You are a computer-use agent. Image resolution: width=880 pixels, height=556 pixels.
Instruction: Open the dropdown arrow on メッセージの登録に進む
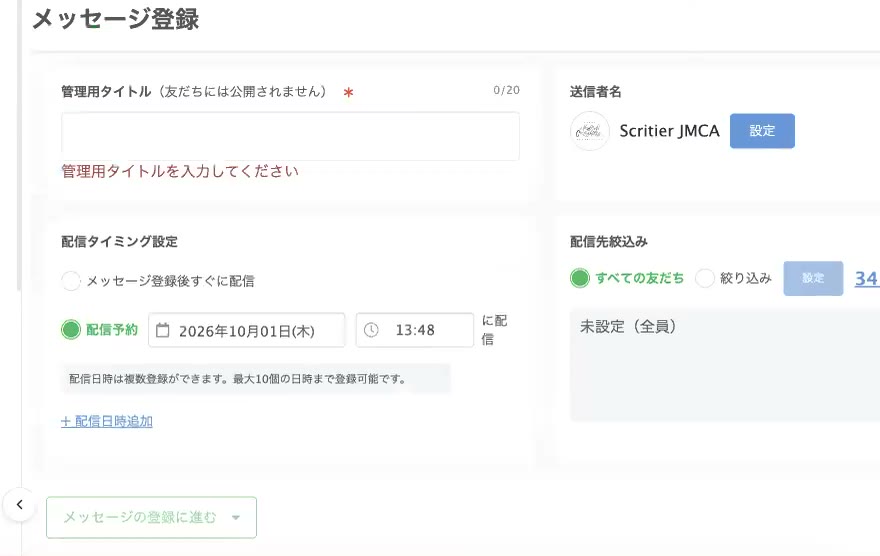coord(236,517)
